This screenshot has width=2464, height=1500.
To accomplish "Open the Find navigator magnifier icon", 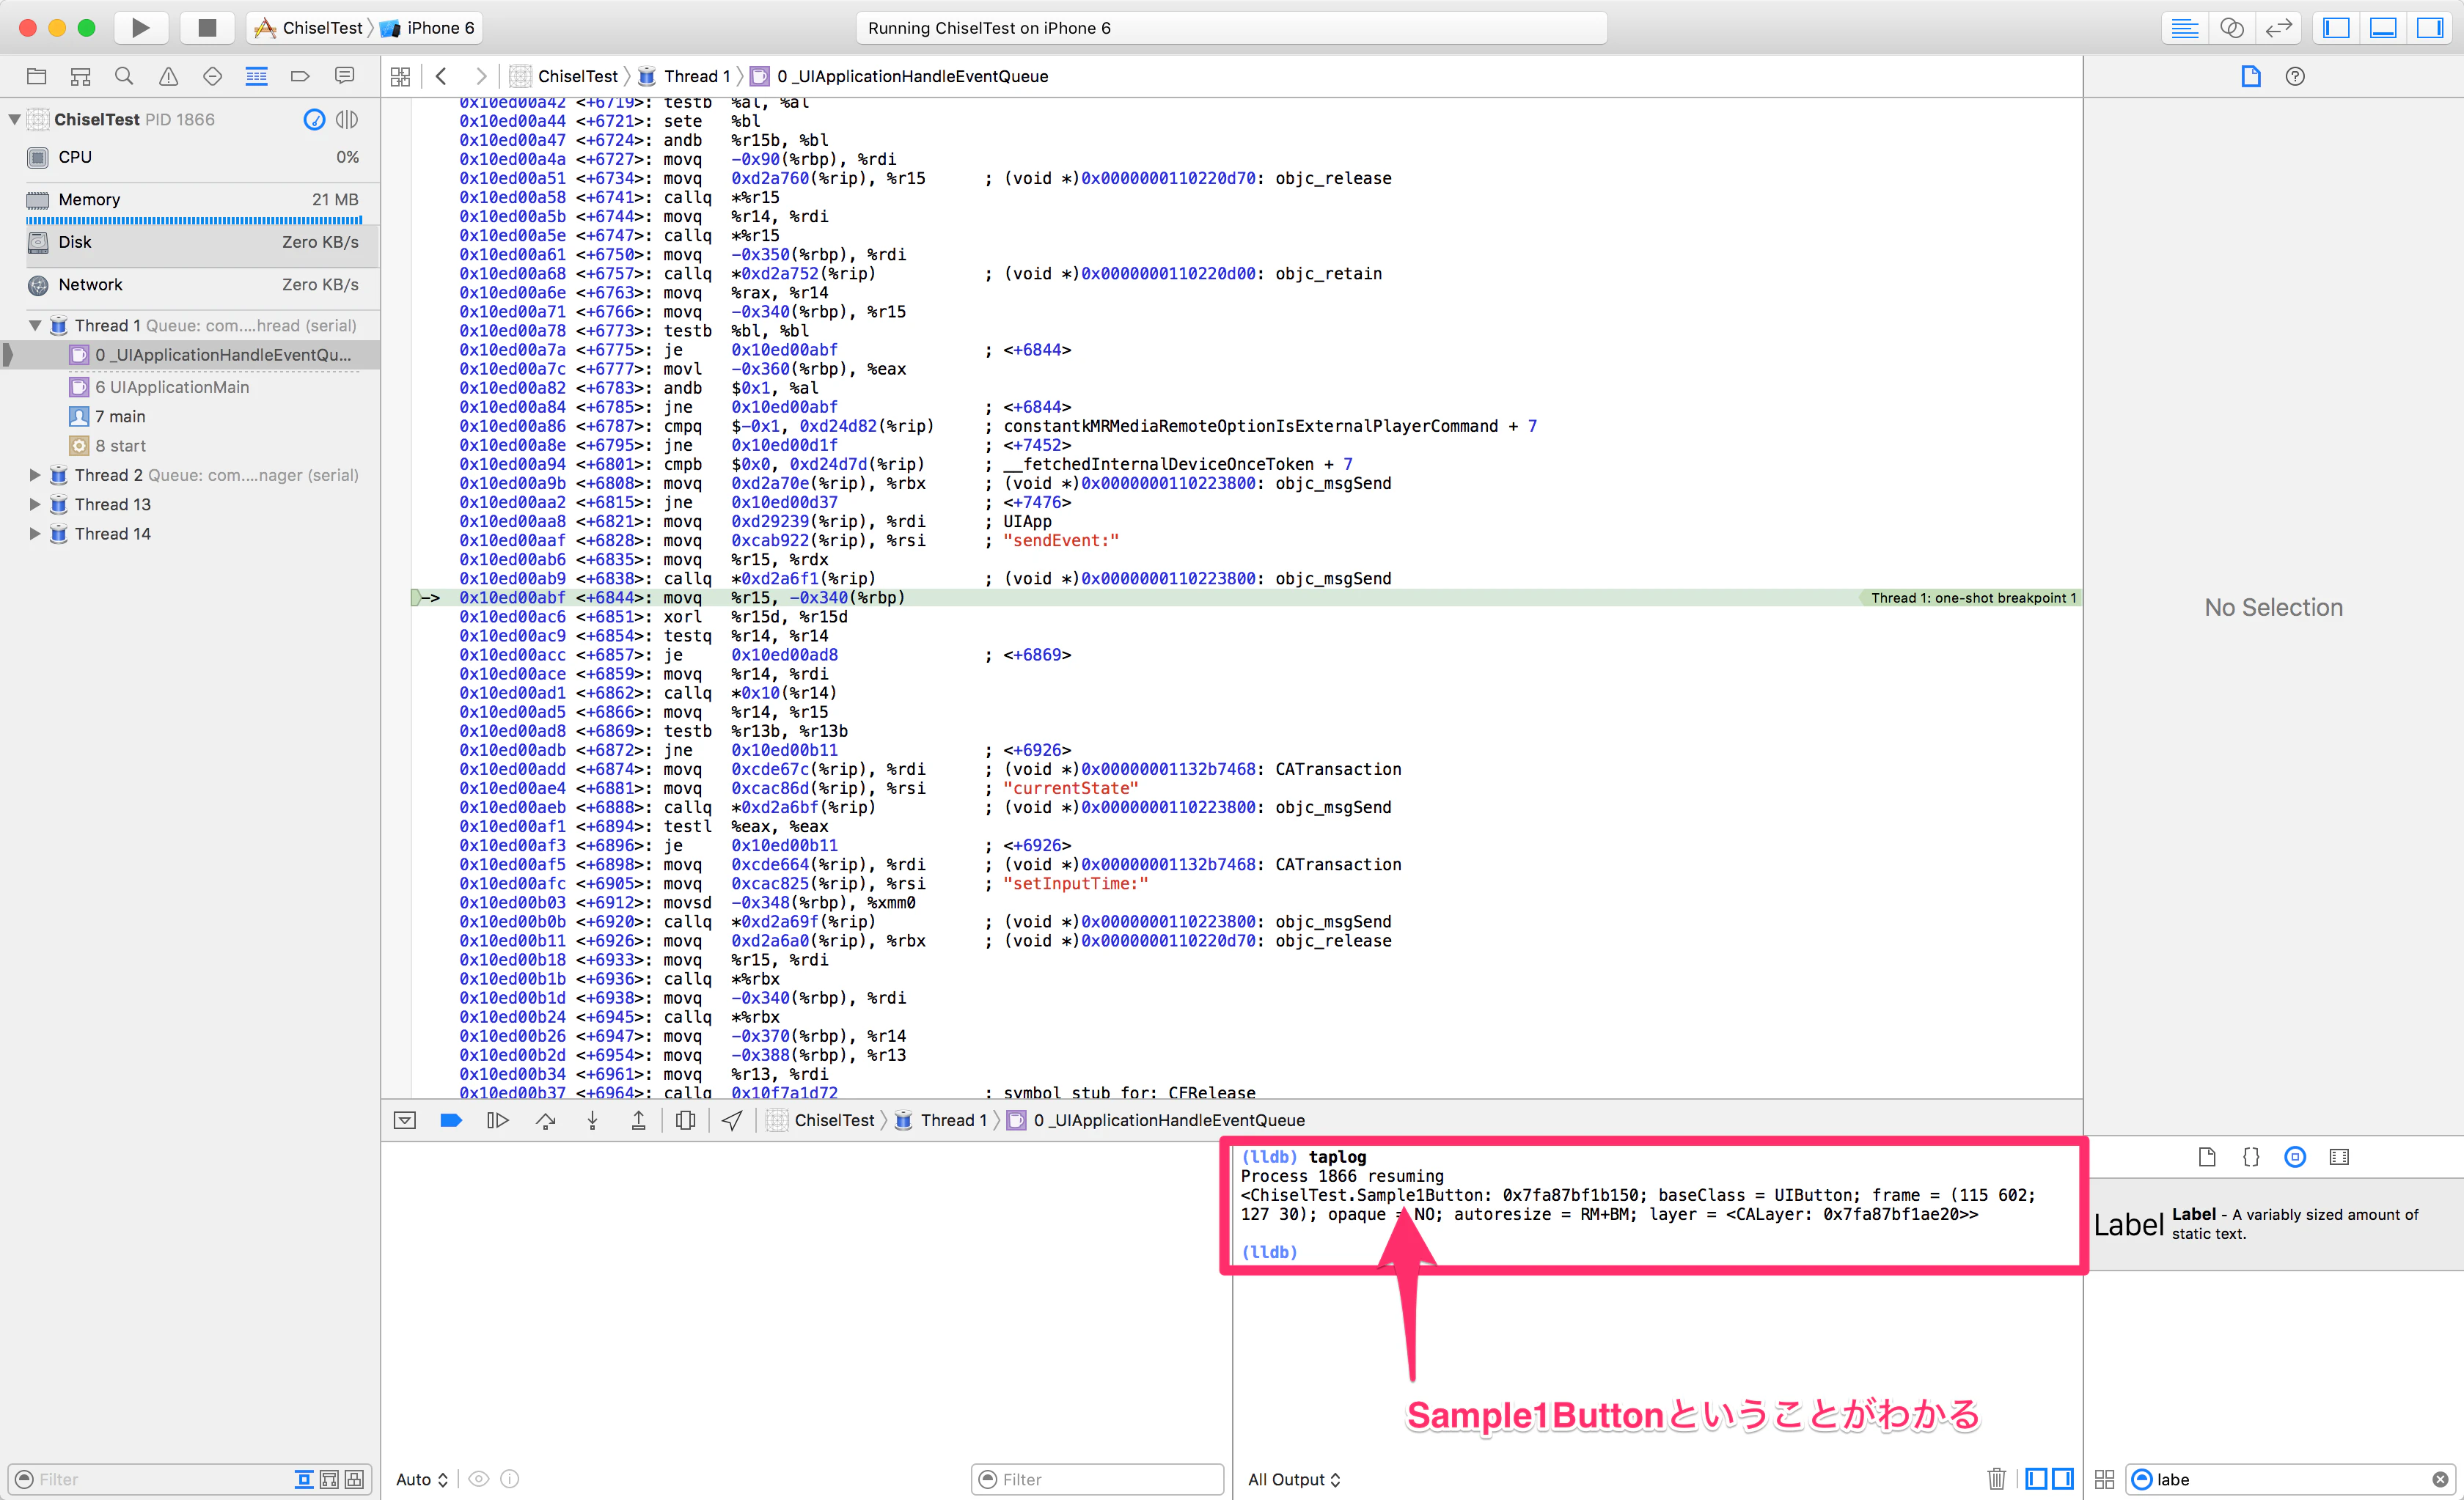I will 124,76.
